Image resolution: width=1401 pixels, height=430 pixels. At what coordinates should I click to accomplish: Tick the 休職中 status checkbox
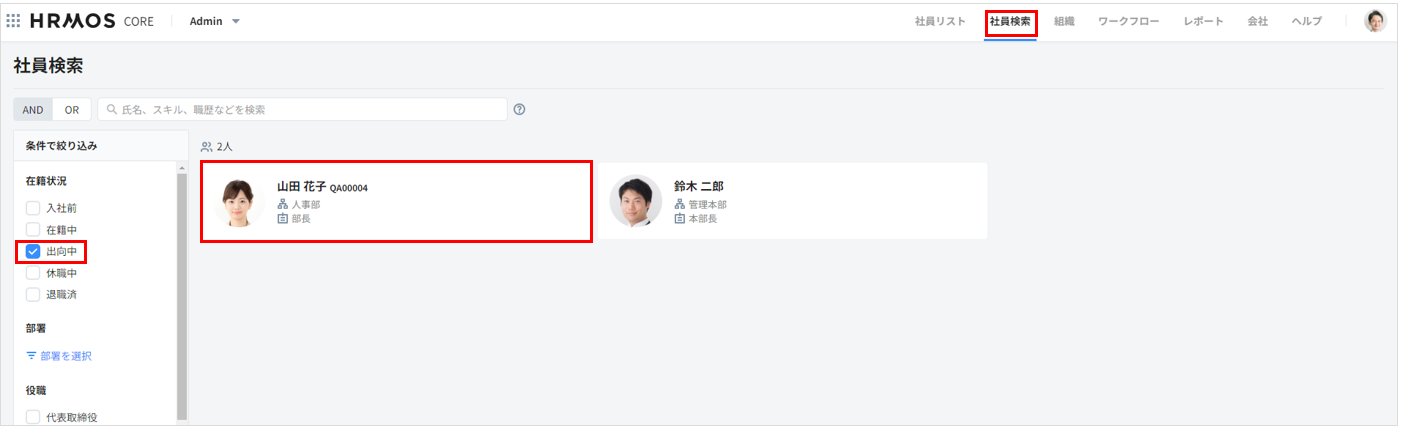[x=33, y=272]
